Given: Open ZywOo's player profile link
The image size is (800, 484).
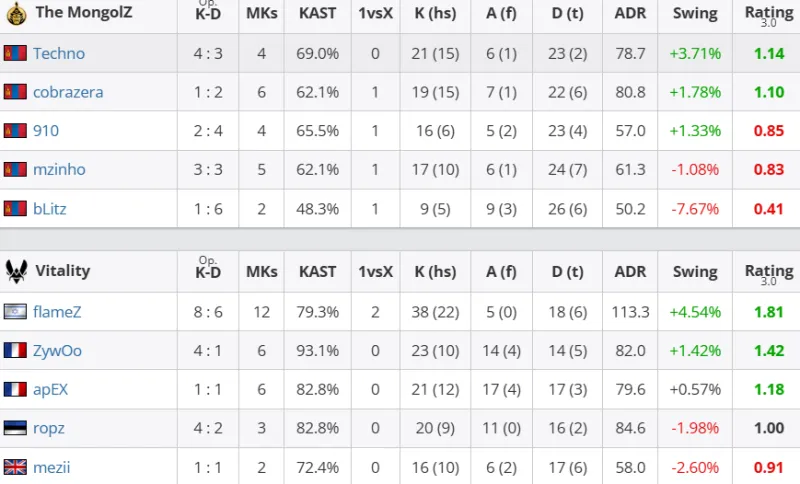Looking at the screenshot, I should [58, 350].
